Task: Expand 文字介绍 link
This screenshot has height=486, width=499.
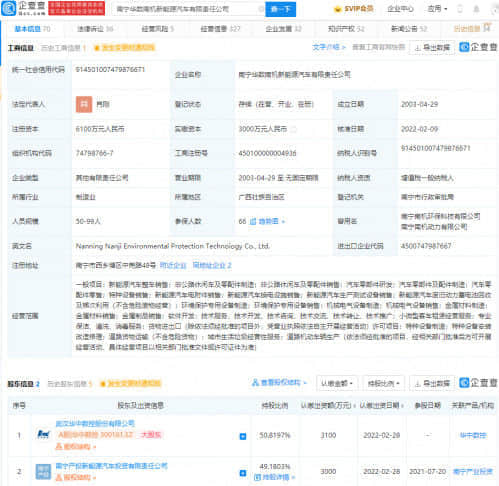Action: click(x=329, y=47)
